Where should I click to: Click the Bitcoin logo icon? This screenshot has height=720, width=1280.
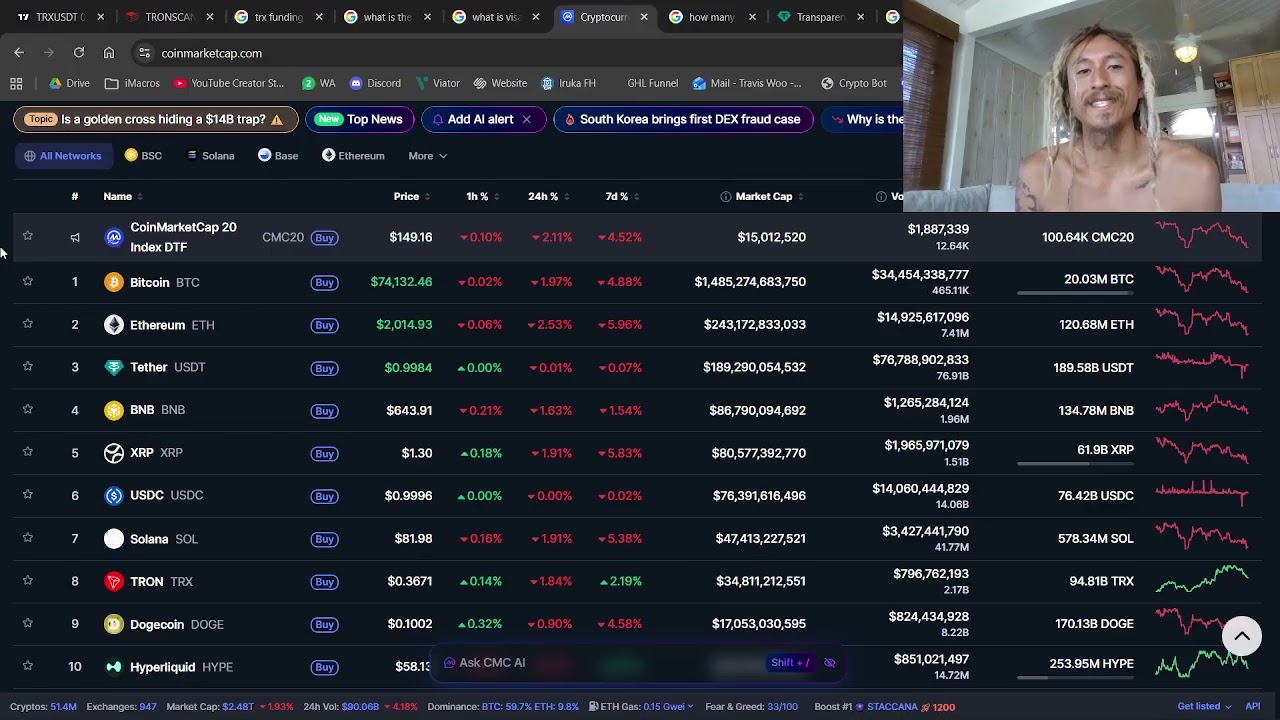click(114, 282)
